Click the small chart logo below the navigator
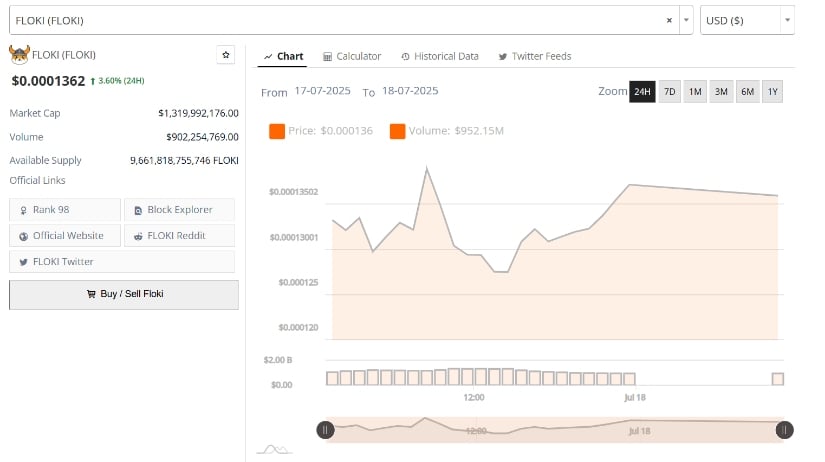 [274, 449]
